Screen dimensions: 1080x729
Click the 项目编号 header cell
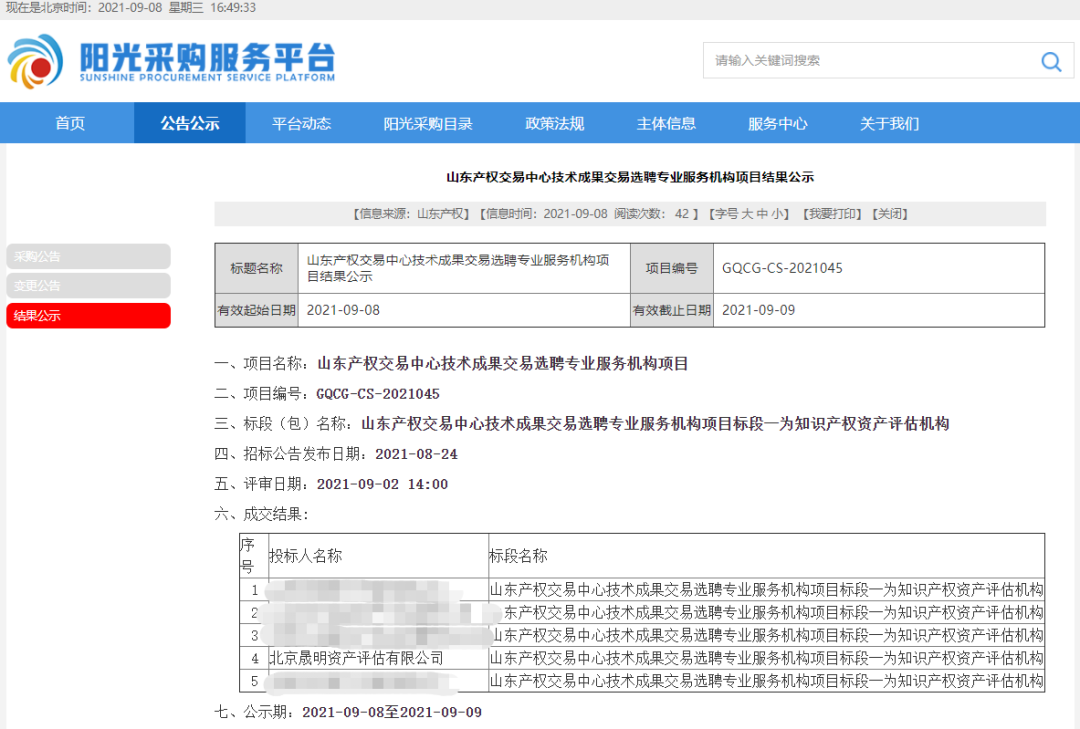(672, 268)
